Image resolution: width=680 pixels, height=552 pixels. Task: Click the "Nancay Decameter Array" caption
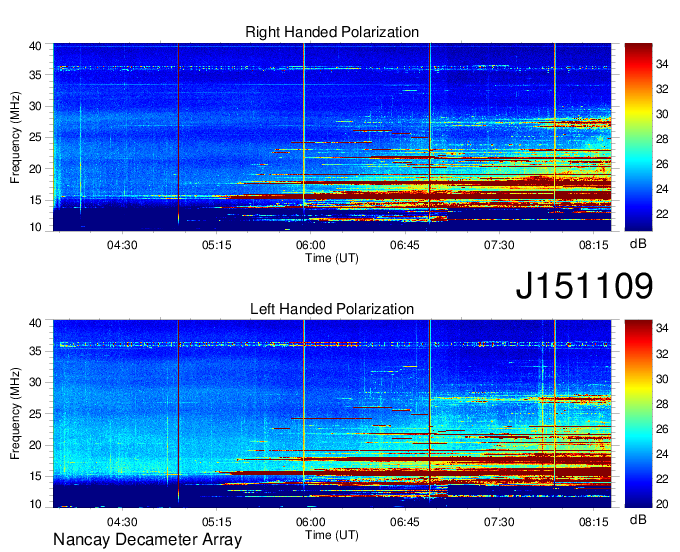click(x=147, y=539)
